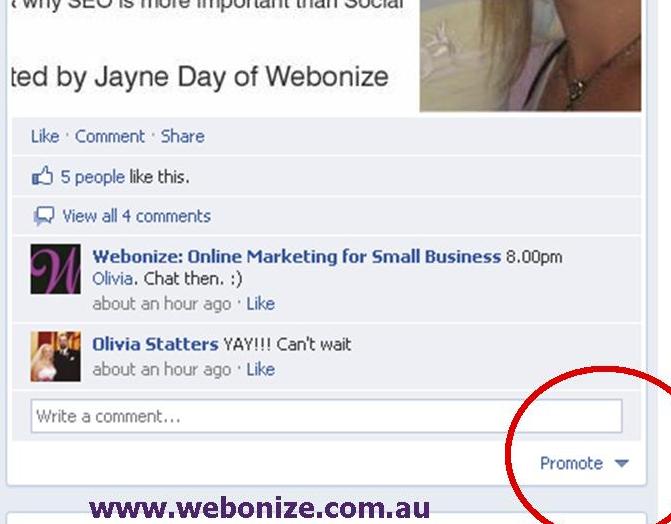671x524 pixels.
Task: Focus the Write a comment field
Action: (x=326, y=416)
